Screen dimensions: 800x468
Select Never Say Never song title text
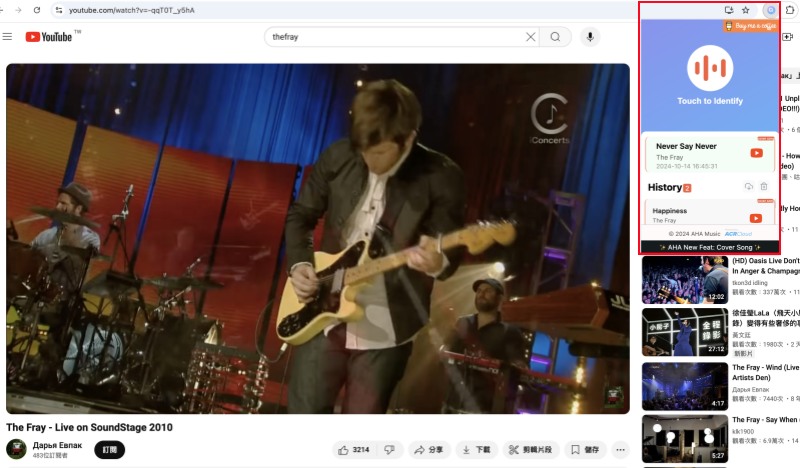click(x=686, y=146)
